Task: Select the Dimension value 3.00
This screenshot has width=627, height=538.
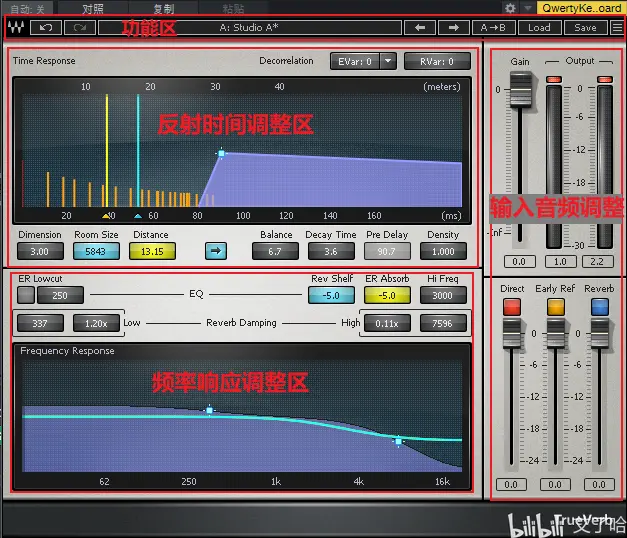Action: coord(40,252)
